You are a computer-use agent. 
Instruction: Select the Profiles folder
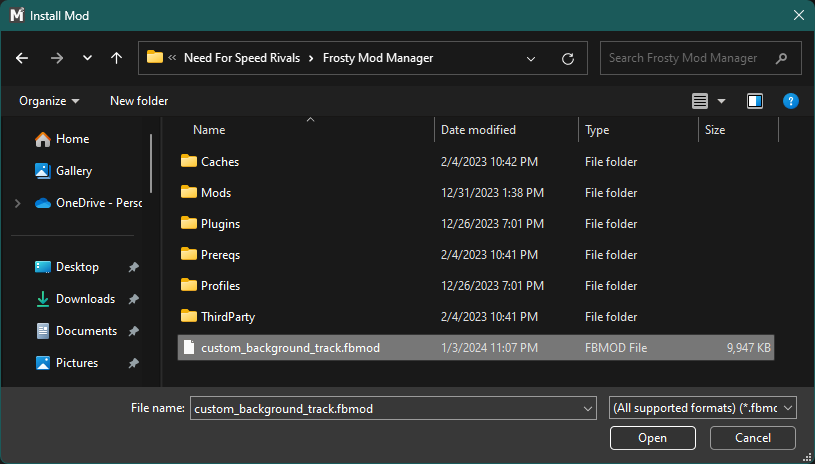coord(476,286)
